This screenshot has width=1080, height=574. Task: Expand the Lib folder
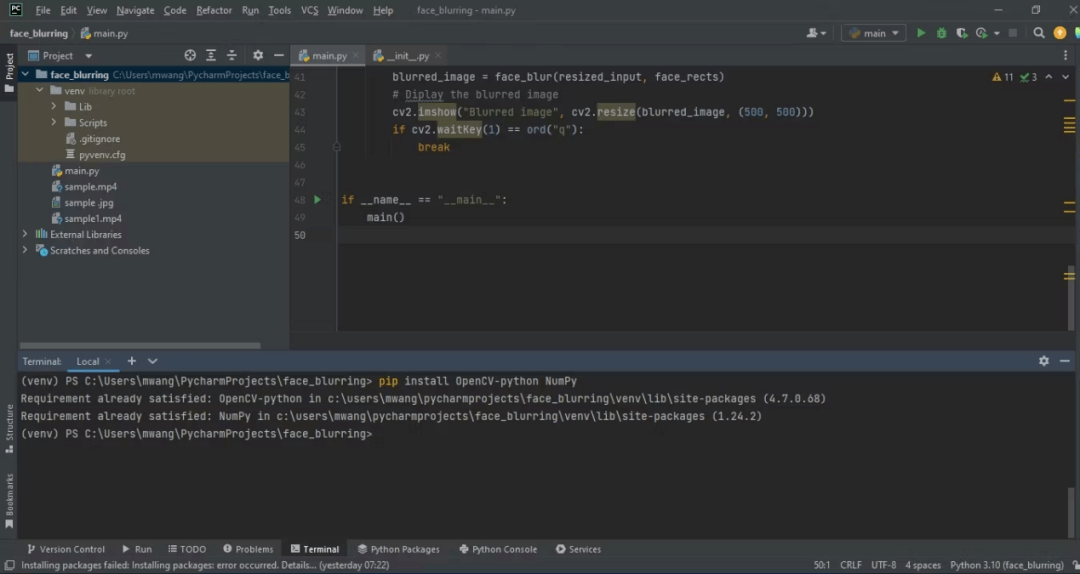click(x=54, y=106)
